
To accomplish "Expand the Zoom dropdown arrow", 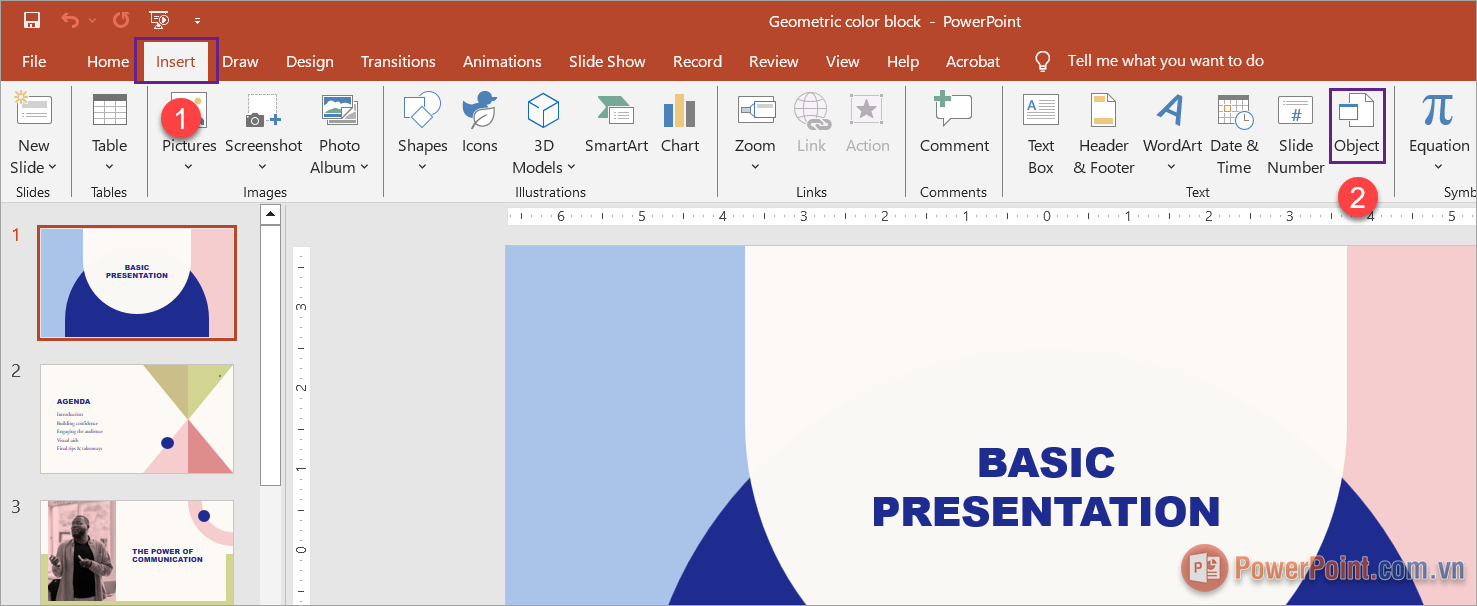I will 755,167.
